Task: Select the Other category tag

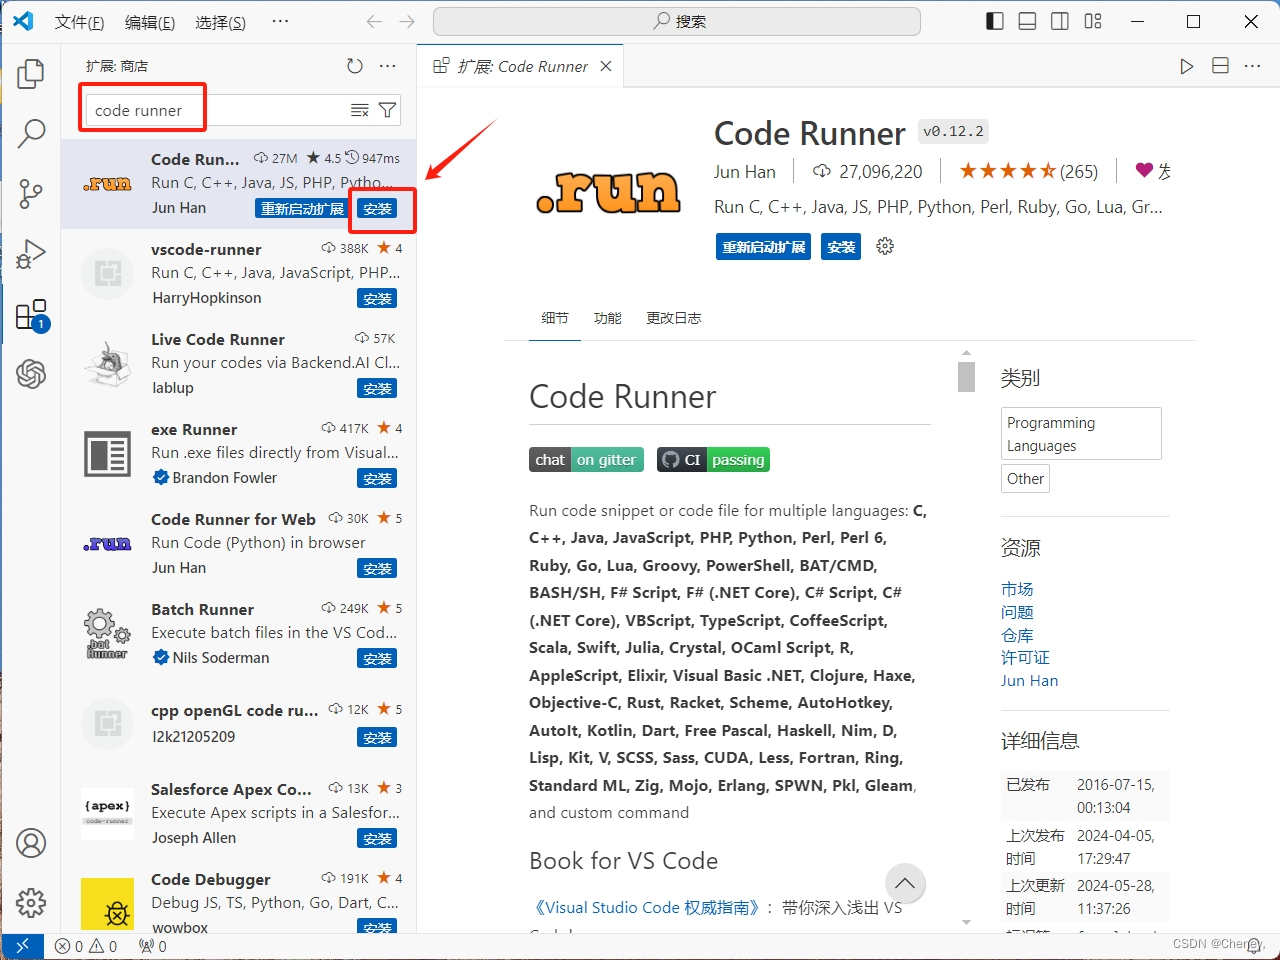Action: tap(1025, 479)
